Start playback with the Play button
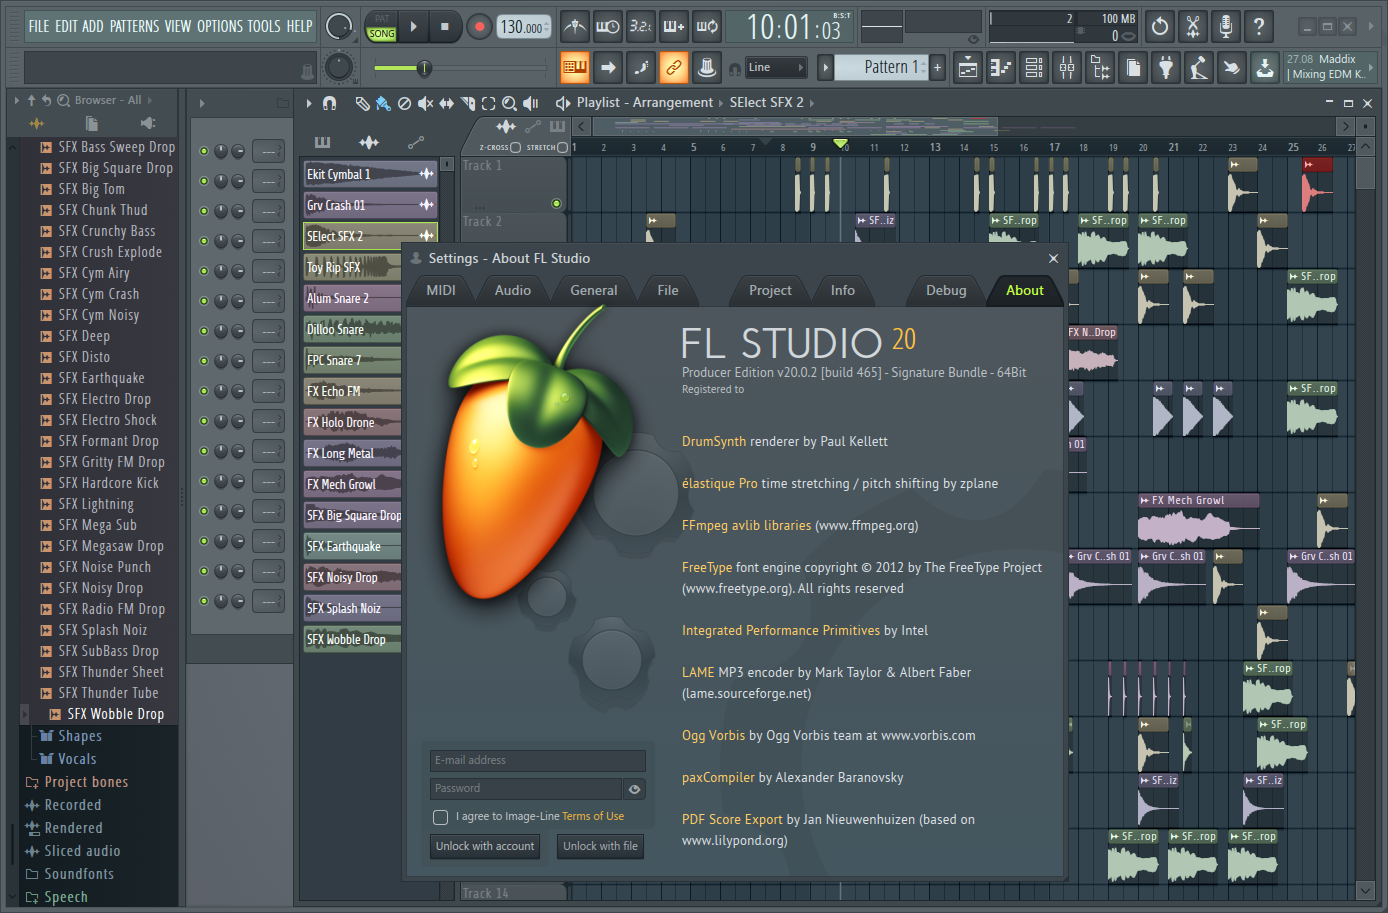This screenshot has width=1388, height=913. 413,27
